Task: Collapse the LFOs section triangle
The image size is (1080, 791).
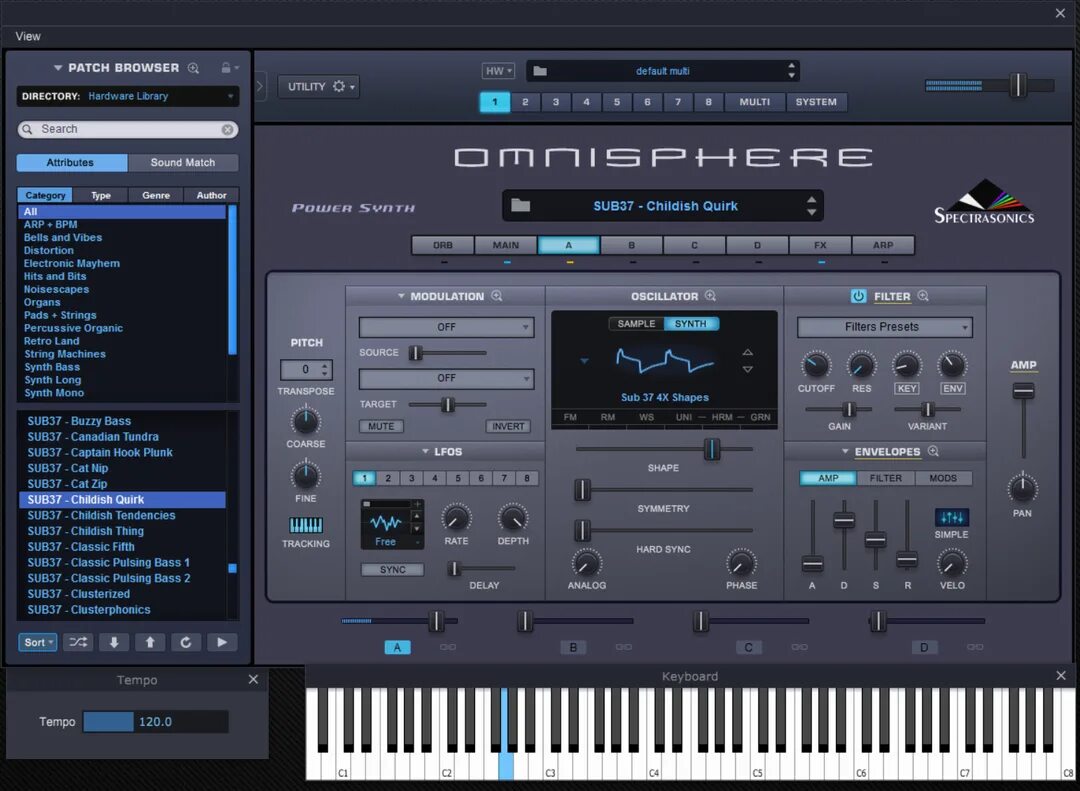Action: (x=425, y=451)
